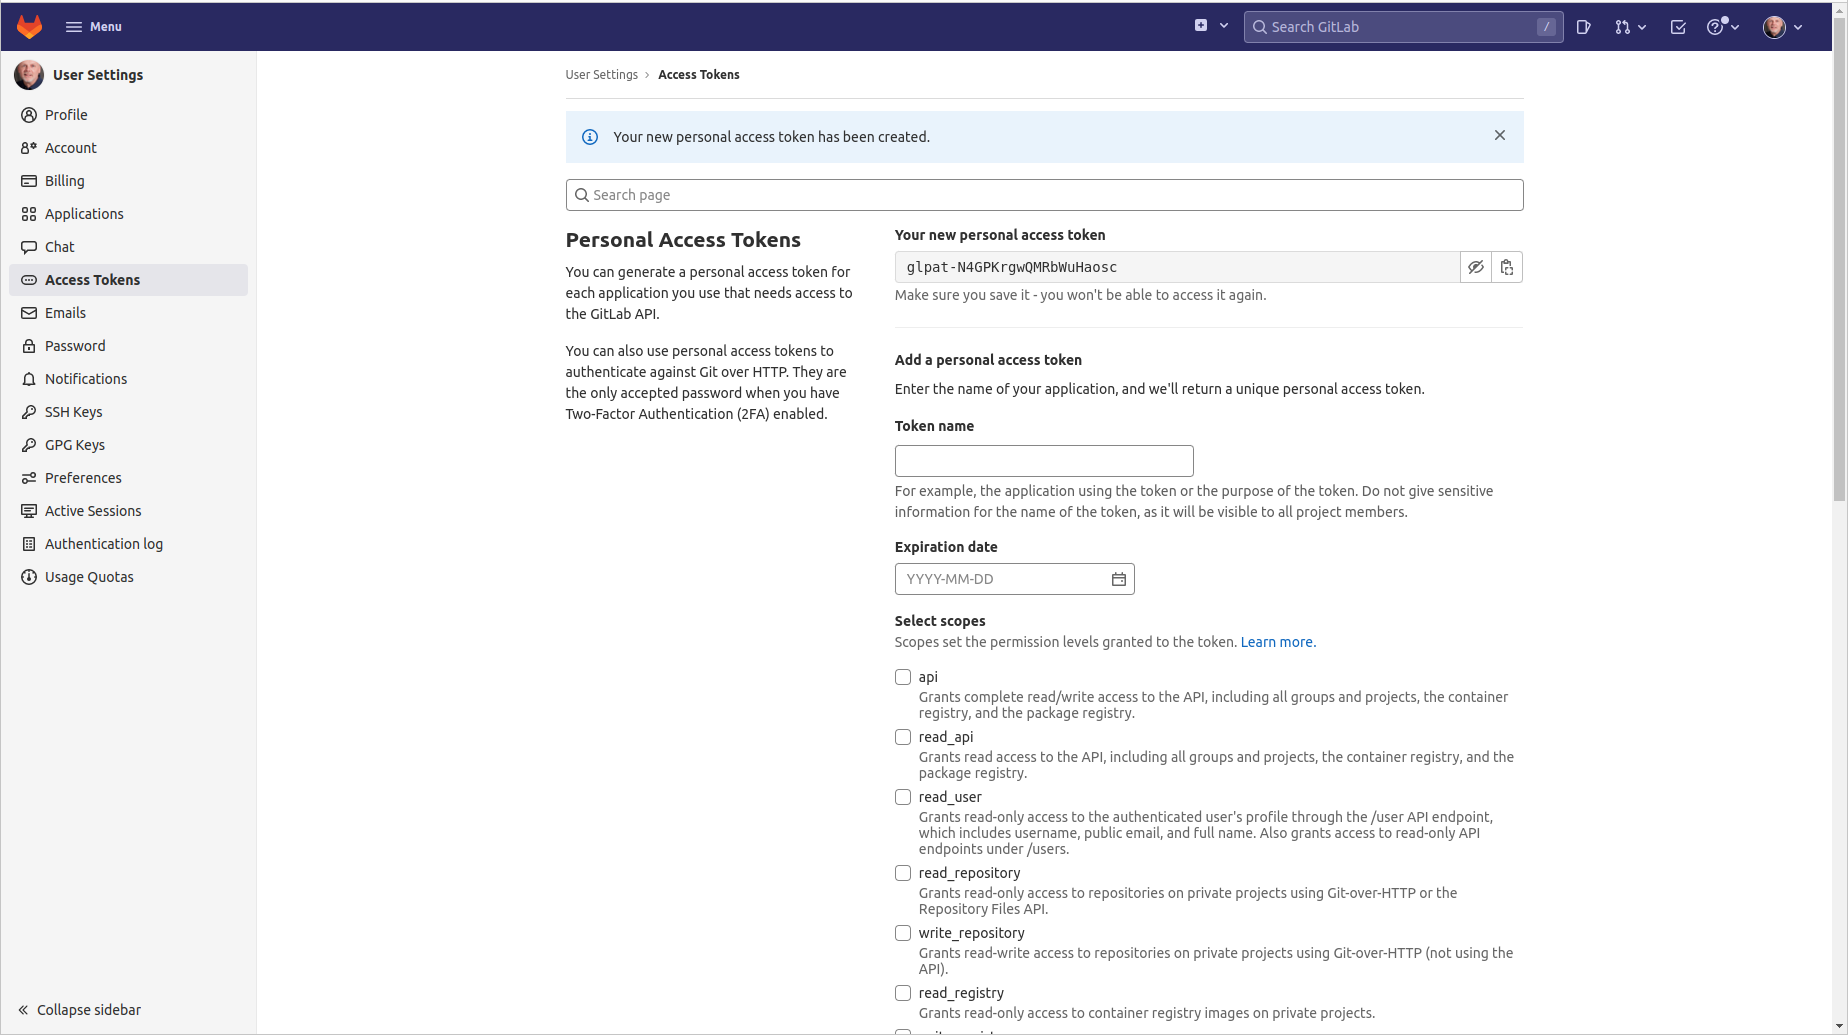Go to Preferences in the sidebar

pos(83,478)
